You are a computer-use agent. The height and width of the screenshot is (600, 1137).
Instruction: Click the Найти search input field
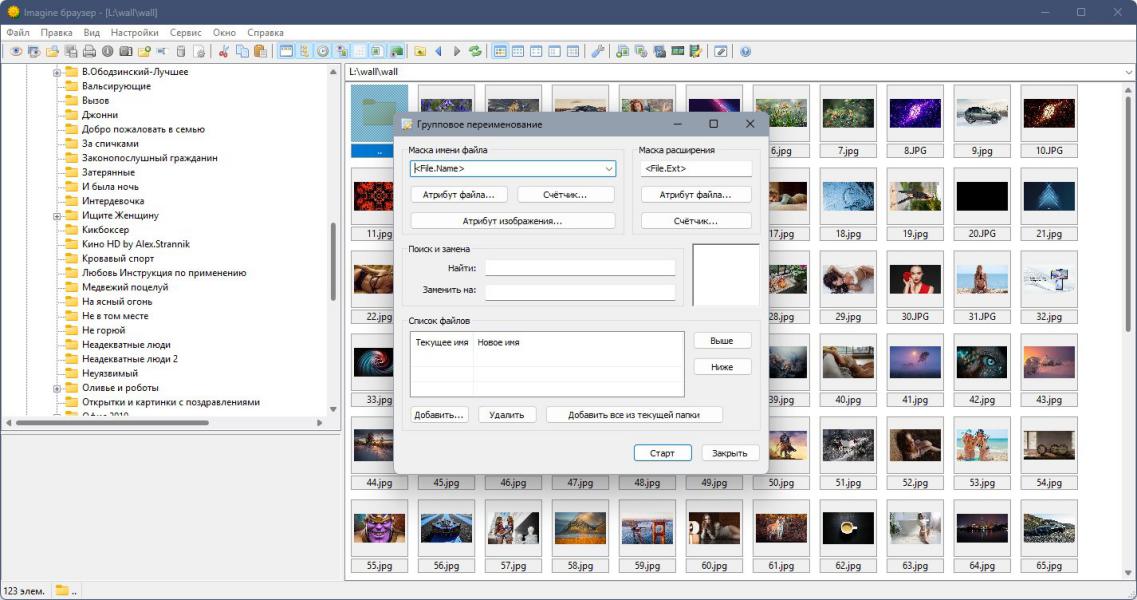(x=580, y=268)
